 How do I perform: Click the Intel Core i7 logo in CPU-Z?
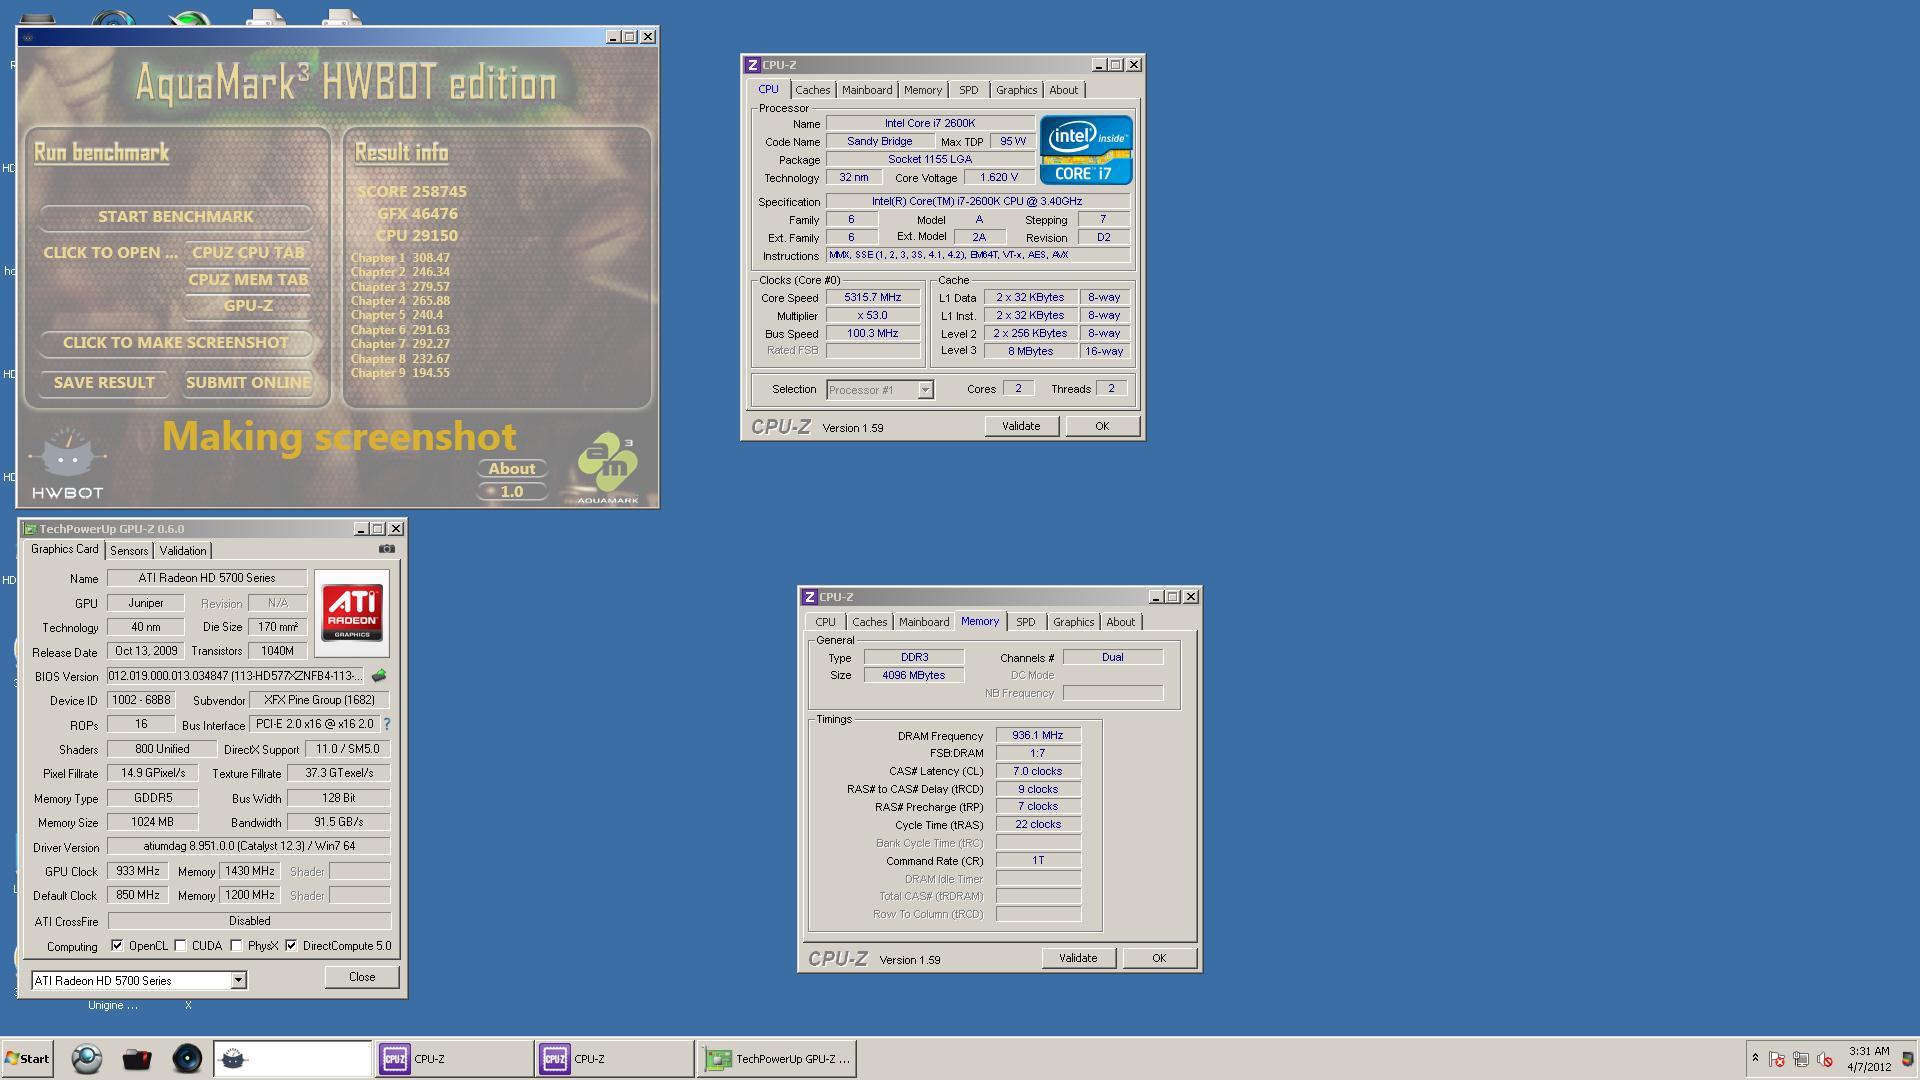[x=1086, y=150]
